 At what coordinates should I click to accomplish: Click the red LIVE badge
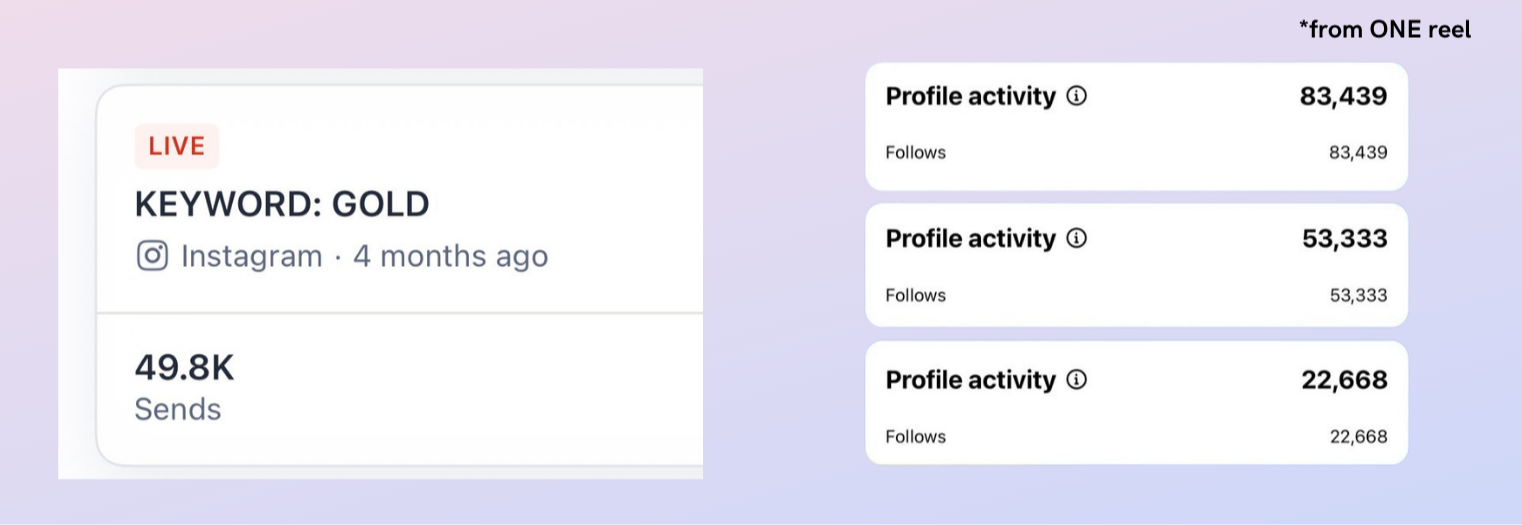(176, 146)
